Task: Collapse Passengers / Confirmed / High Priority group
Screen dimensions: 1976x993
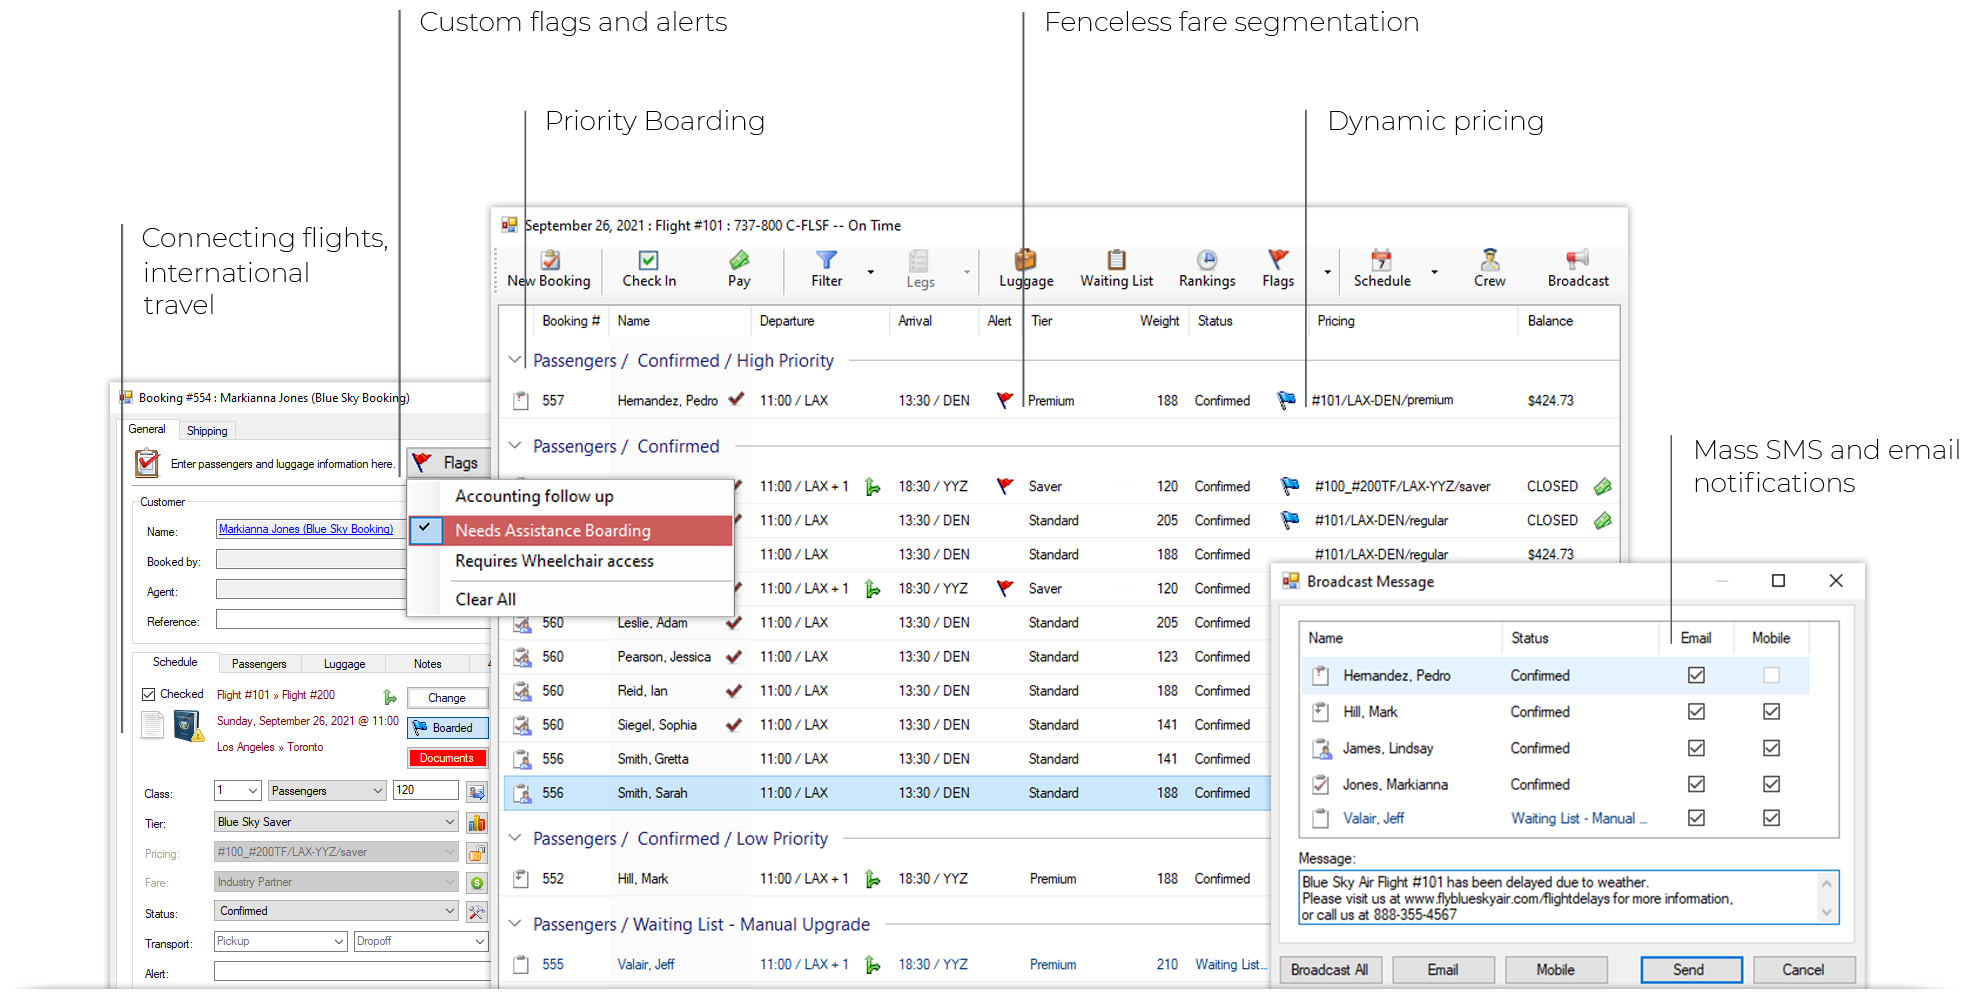Action: click(515, 360)
